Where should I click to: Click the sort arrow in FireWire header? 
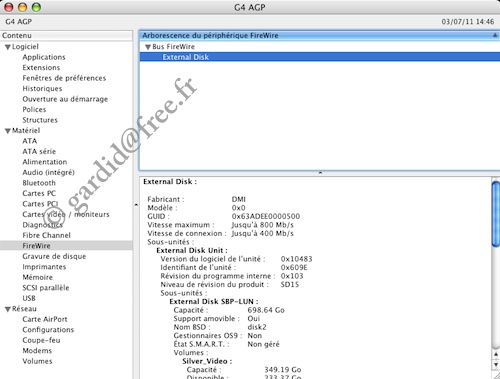(x=495, y=35)
